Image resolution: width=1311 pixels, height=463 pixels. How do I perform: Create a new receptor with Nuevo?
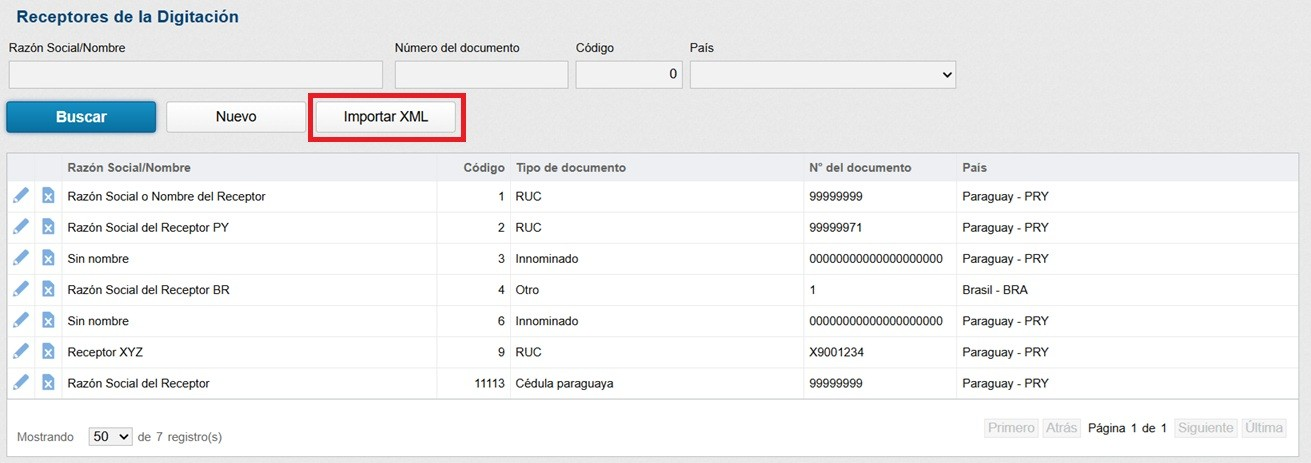tap(236, 117)
